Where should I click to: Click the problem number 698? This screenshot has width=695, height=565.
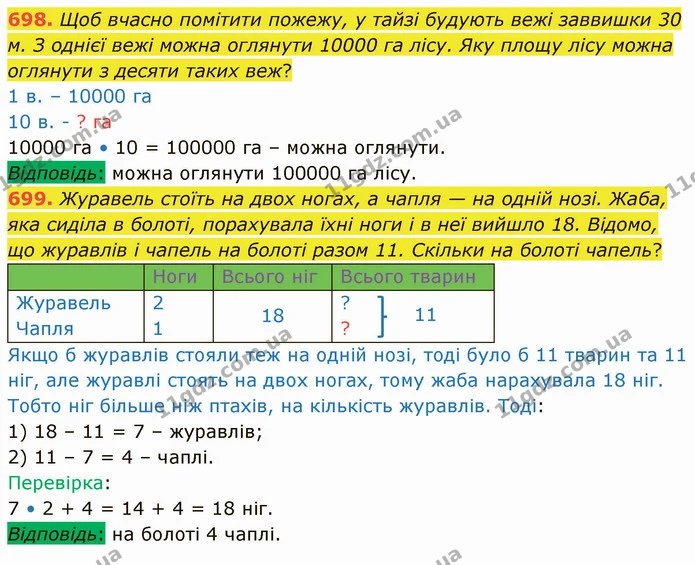30,20
